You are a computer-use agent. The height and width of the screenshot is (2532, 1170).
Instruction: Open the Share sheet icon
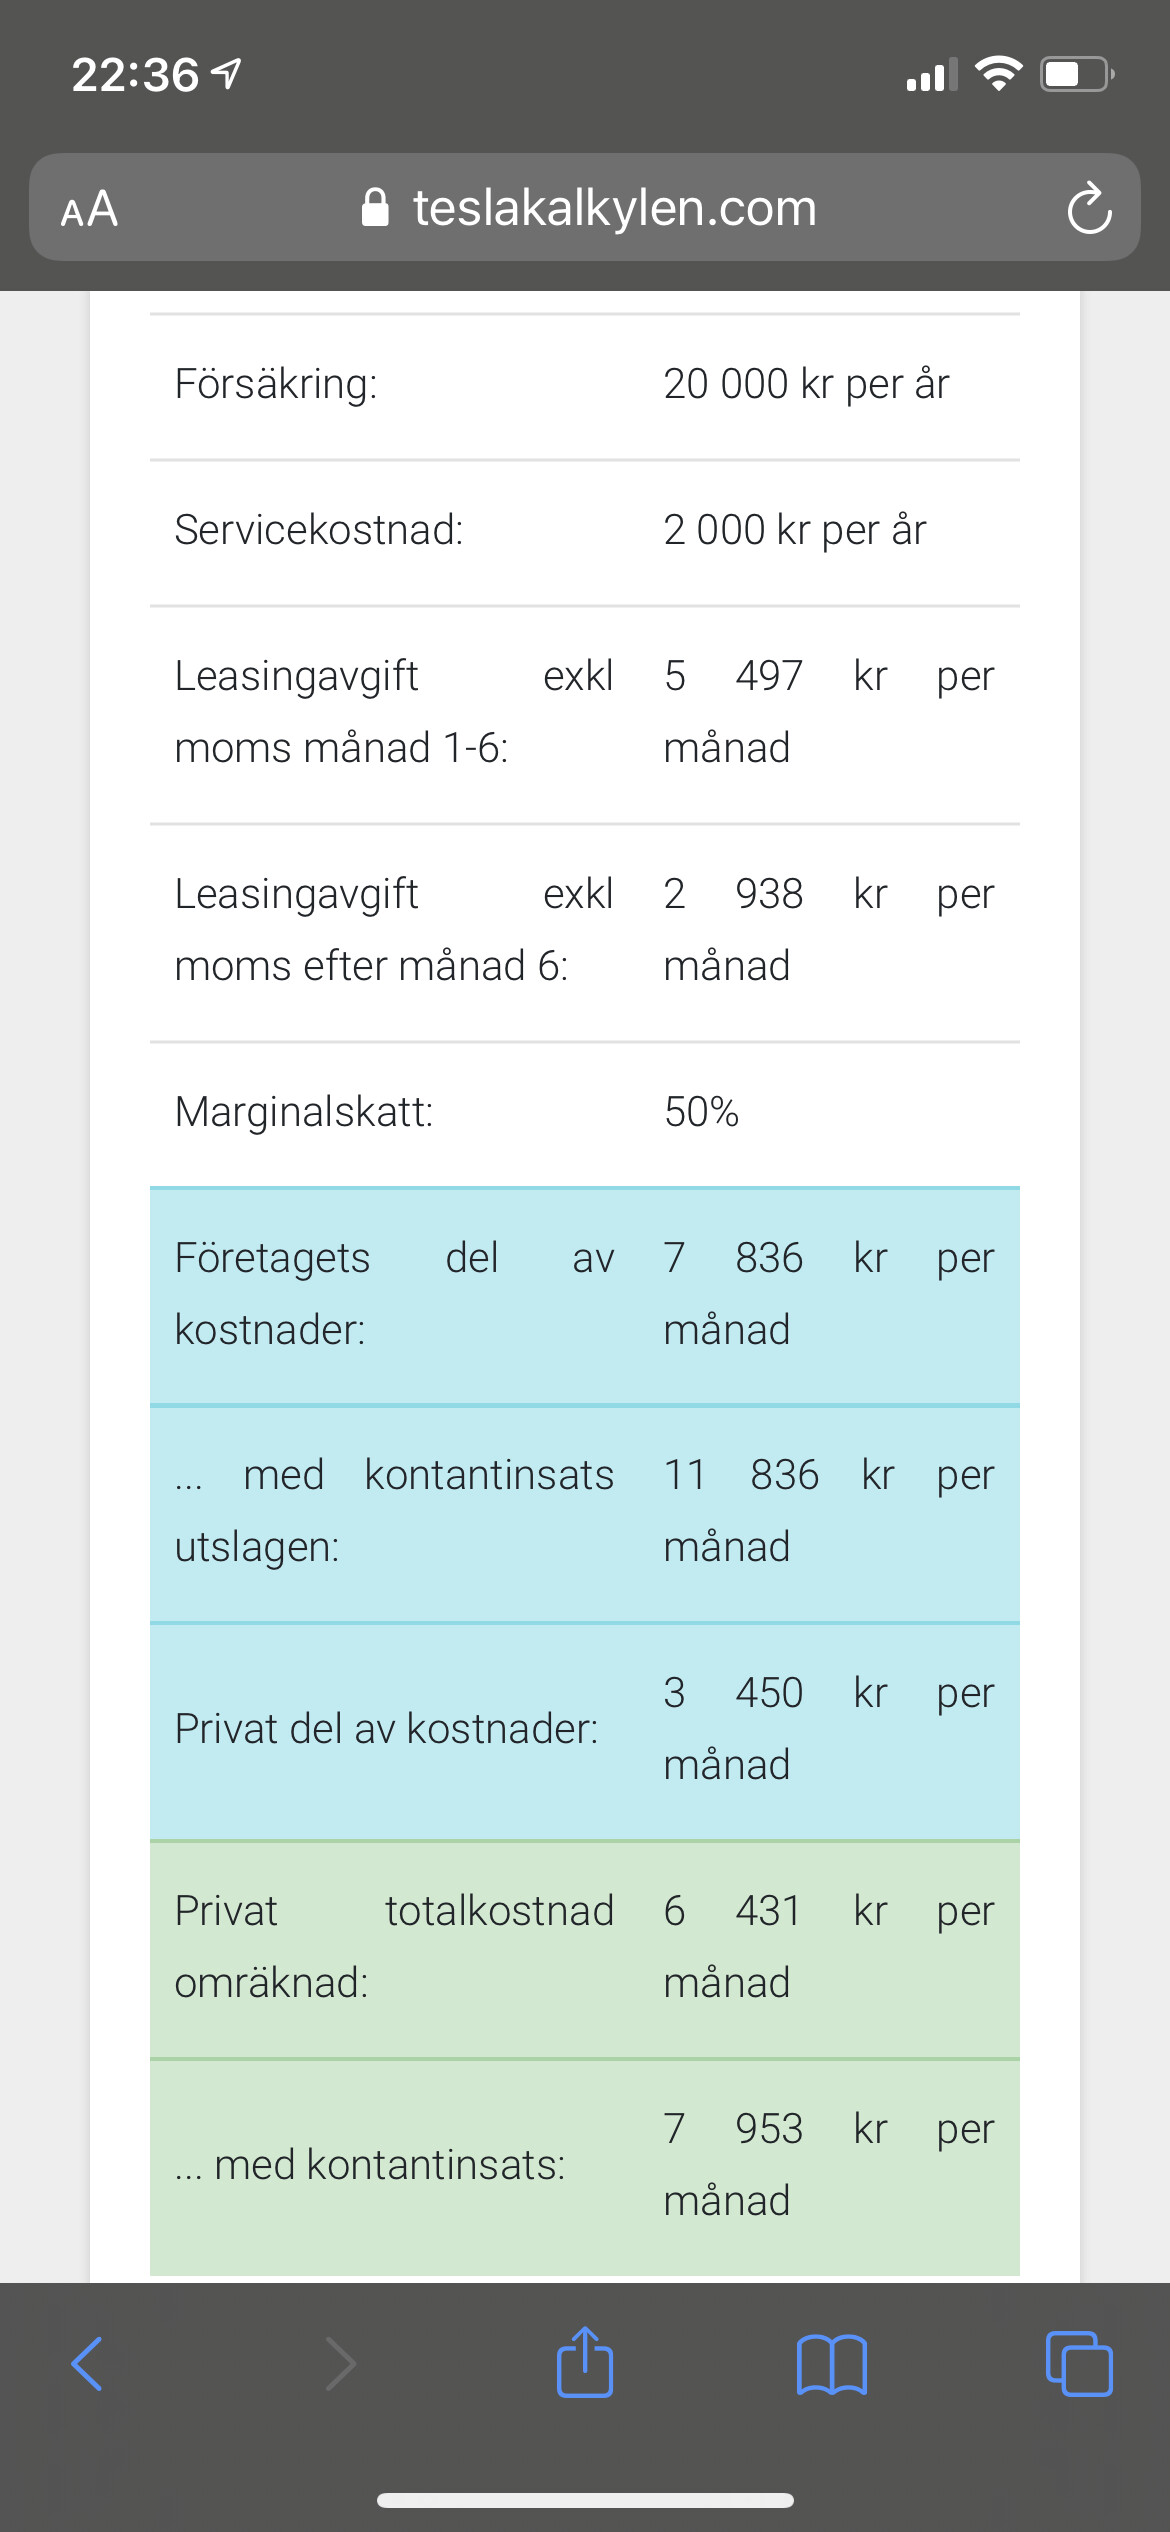coord(585,2362)
